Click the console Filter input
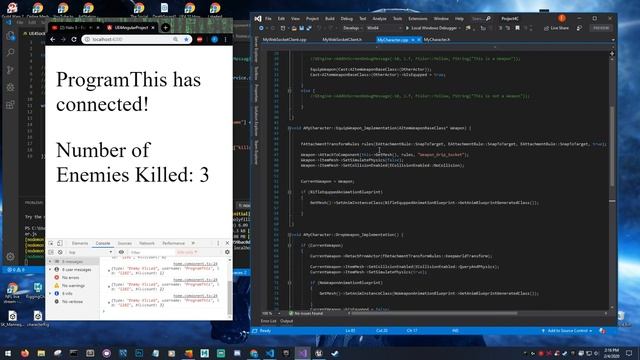Image resolution: width=640 pixels, height=360 pixels. (x=151, y=252)
